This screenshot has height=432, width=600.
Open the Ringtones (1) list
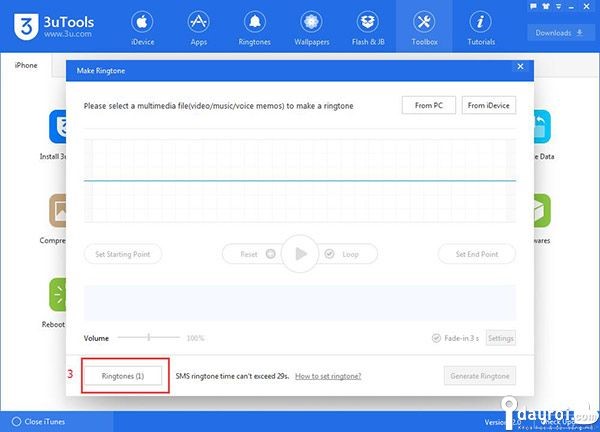click(x=126, y=376)
